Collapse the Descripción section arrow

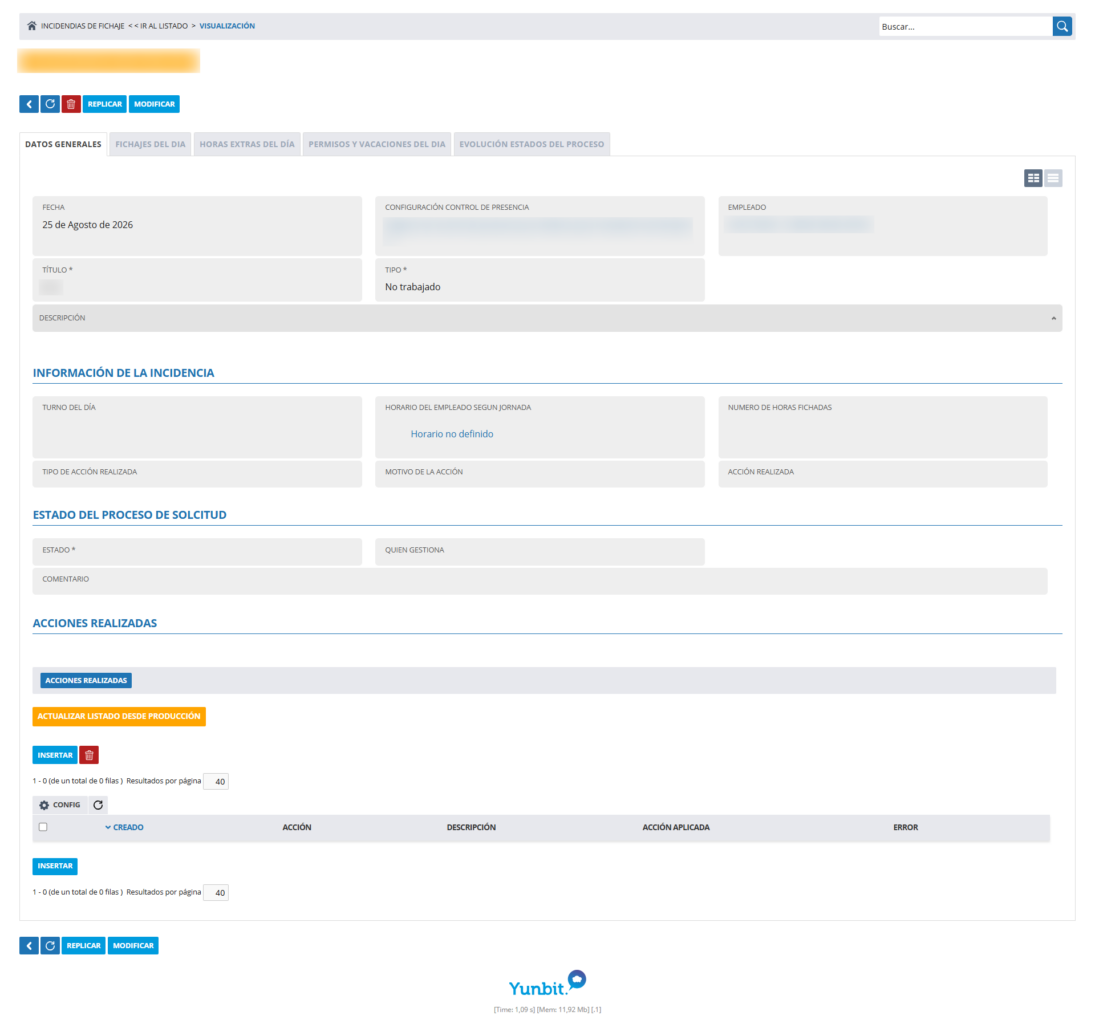coord(1054,319)
